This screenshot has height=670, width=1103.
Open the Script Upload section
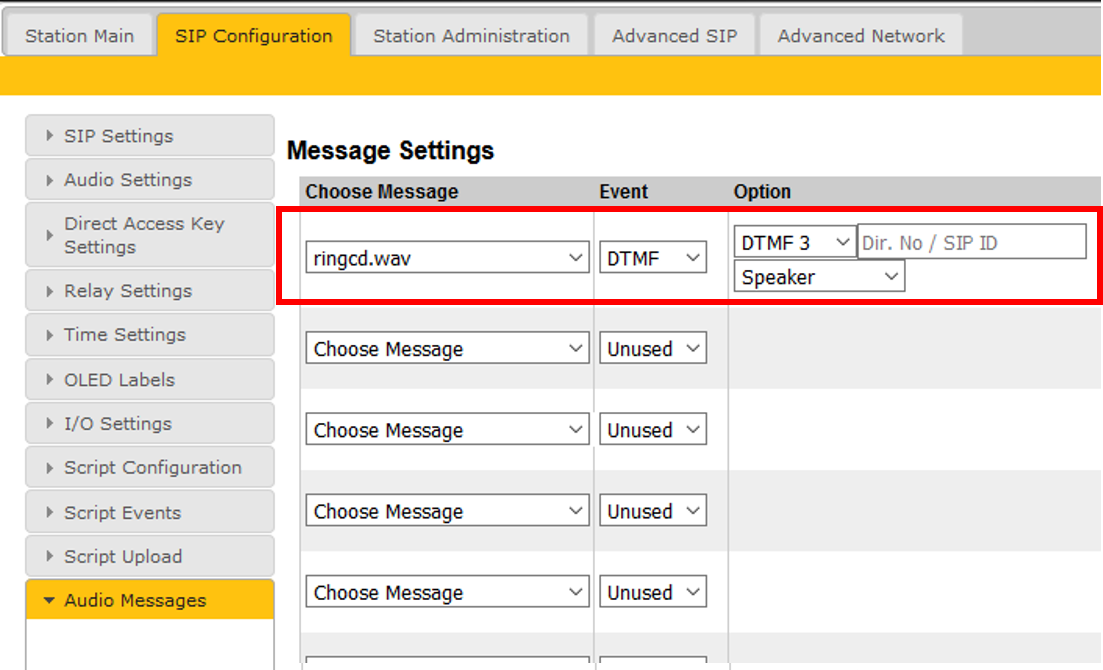(149, 557)
